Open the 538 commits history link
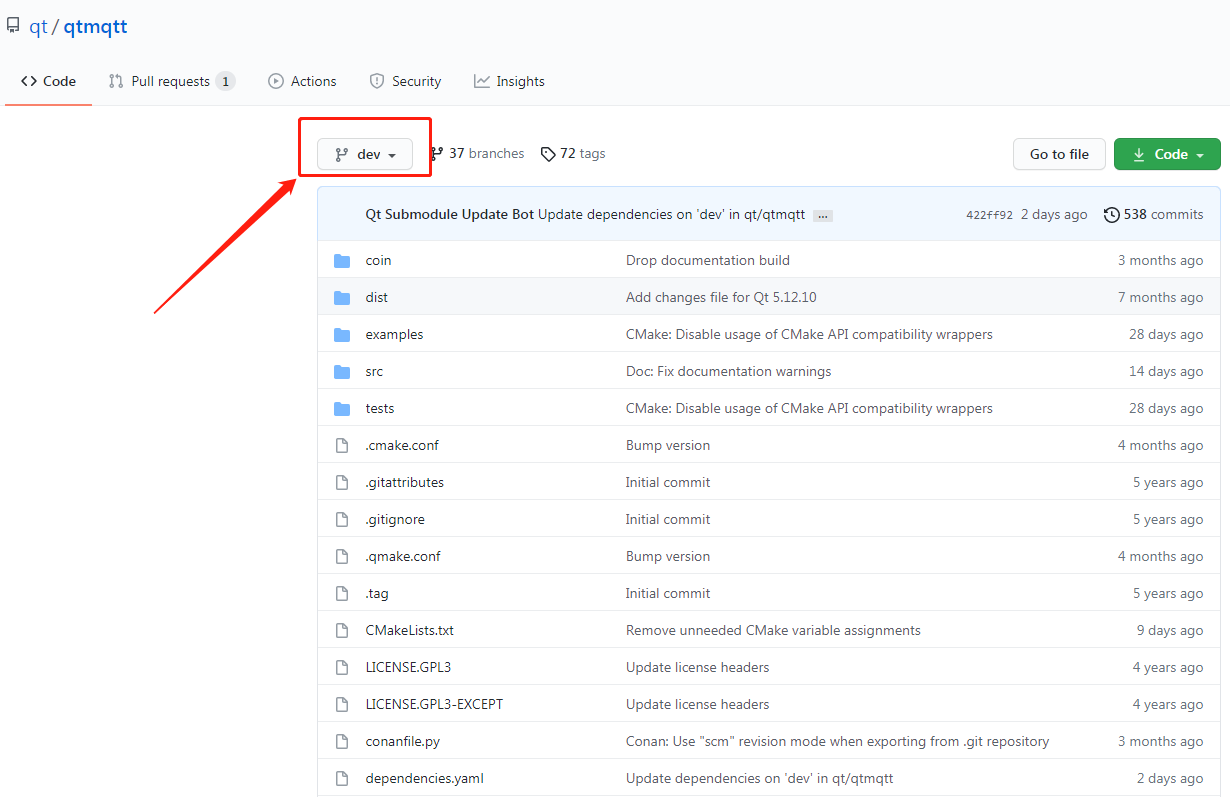Image resolution: width=1230 pixels, height=797 pixels. [x=1154, y=215]
